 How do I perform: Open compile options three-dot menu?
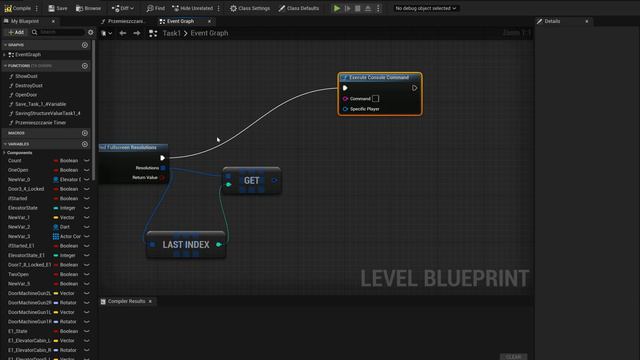(x=37, y=8)
